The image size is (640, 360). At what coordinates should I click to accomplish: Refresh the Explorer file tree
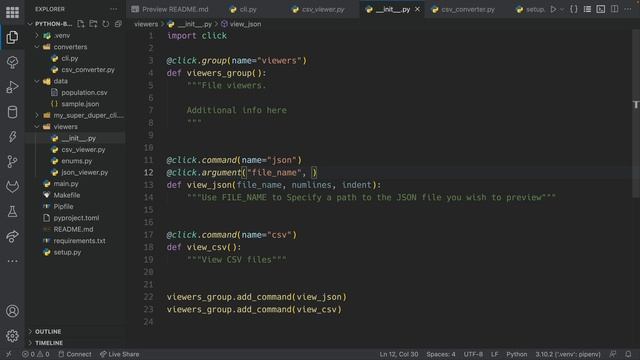click(x=106, y=24)
